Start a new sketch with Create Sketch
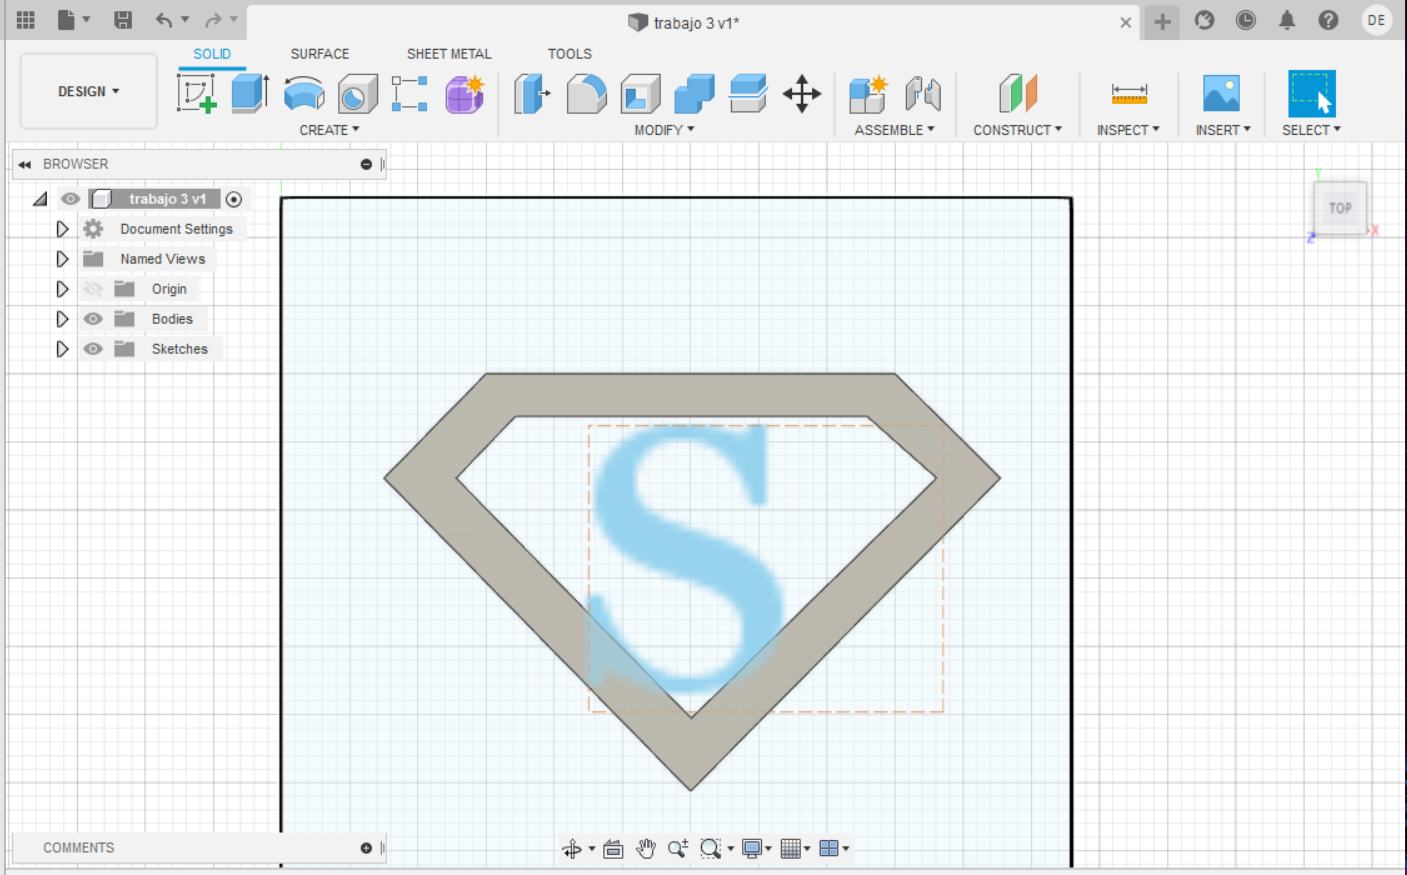The image size is (1407, 875). tap(196, 94)
